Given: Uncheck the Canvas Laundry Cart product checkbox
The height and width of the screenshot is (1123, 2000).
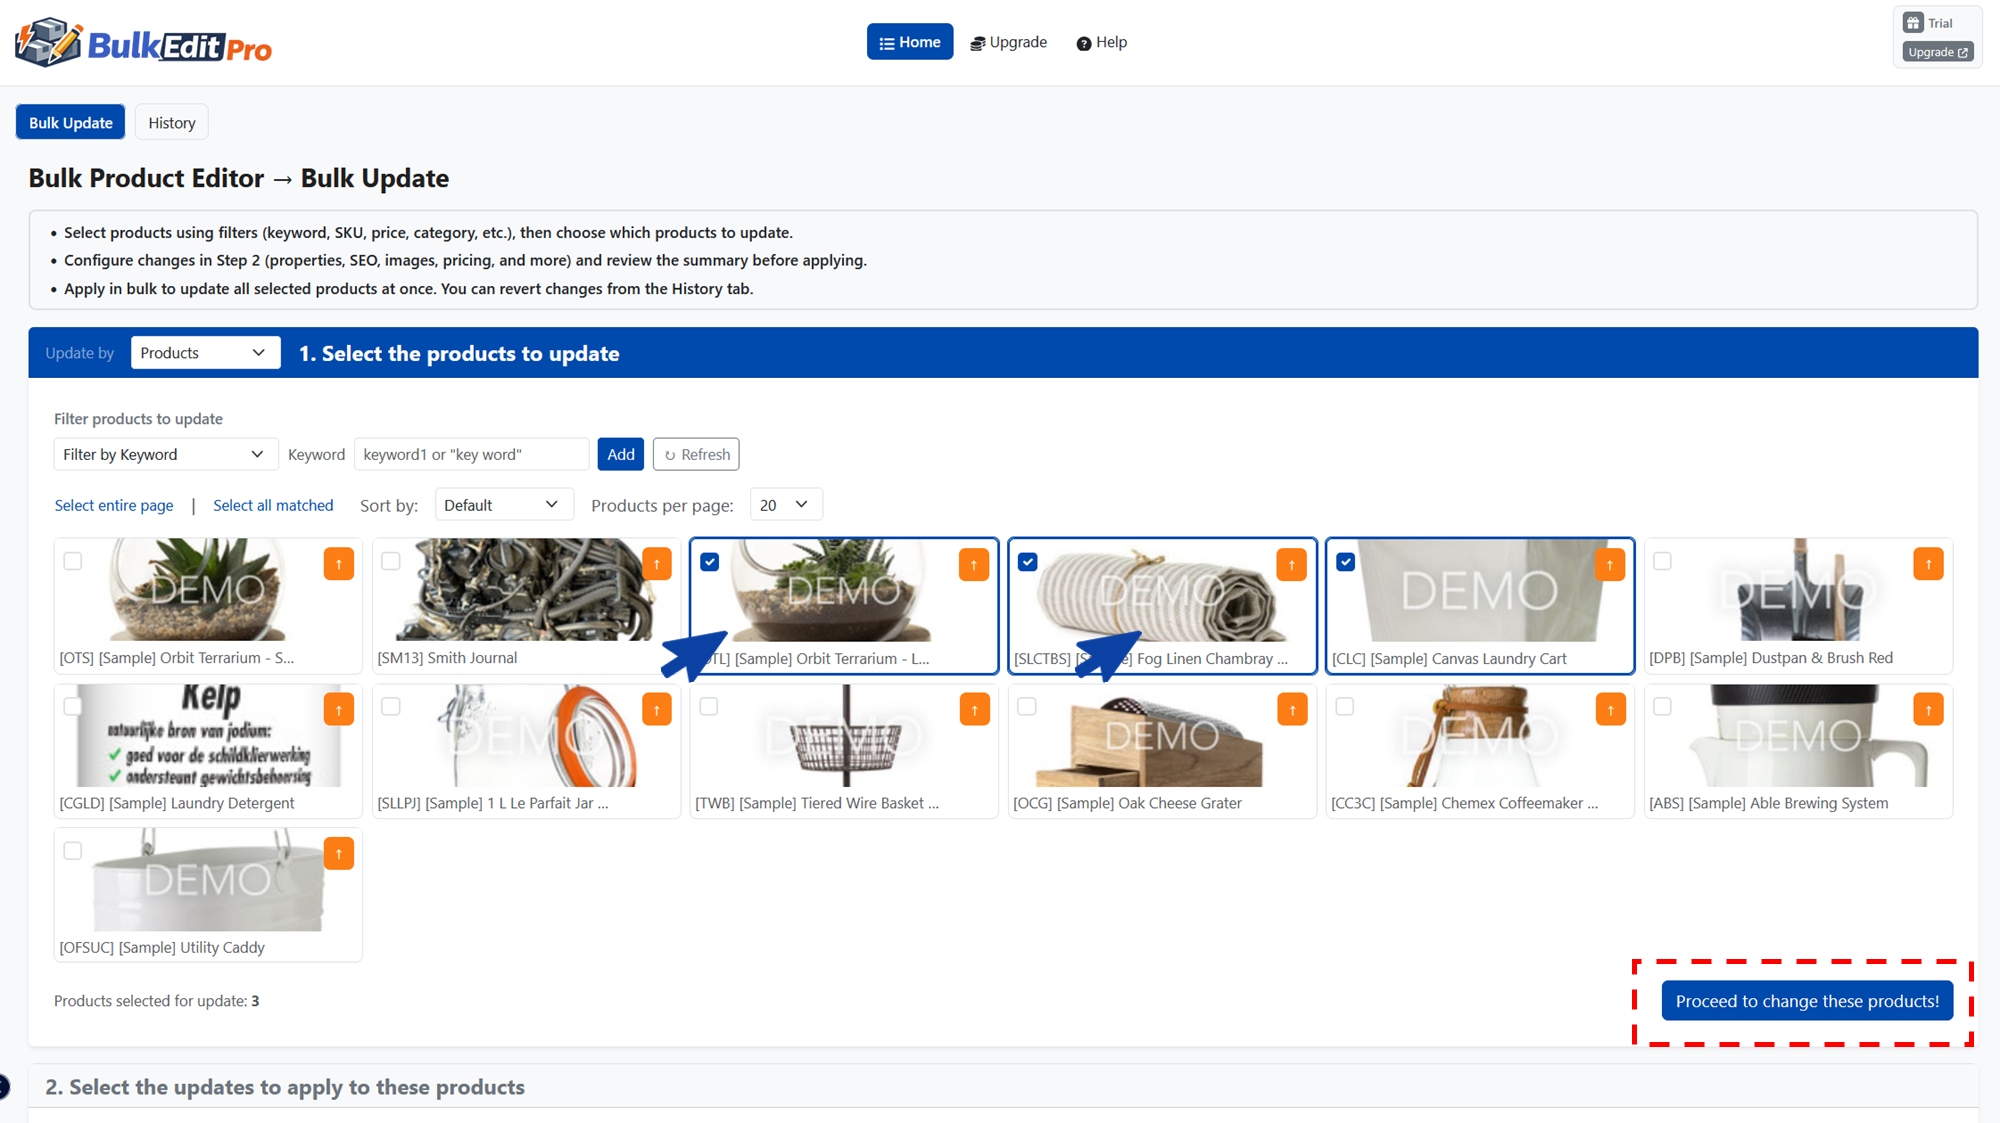Looking at the screenshot, I should click(1345, 561).
